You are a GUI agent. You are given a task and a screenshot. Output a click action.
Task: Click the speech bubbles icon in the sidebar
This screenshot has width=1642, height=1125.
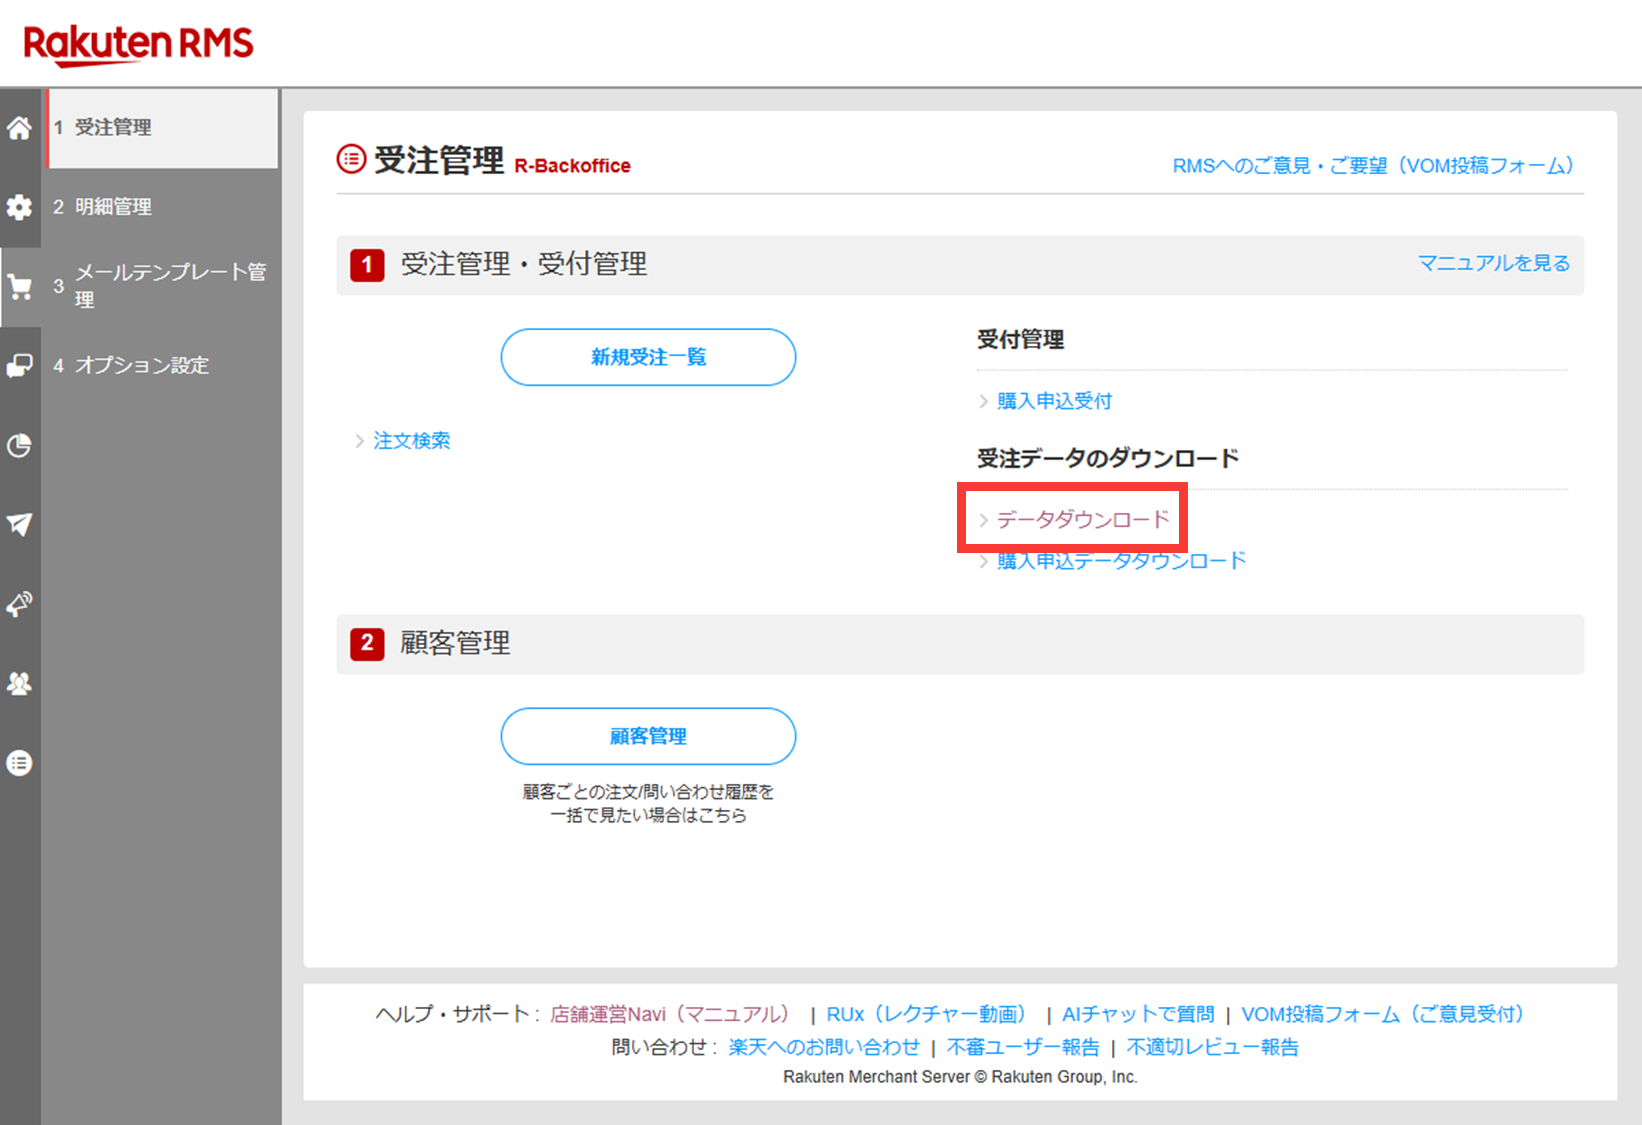point(19,366)
